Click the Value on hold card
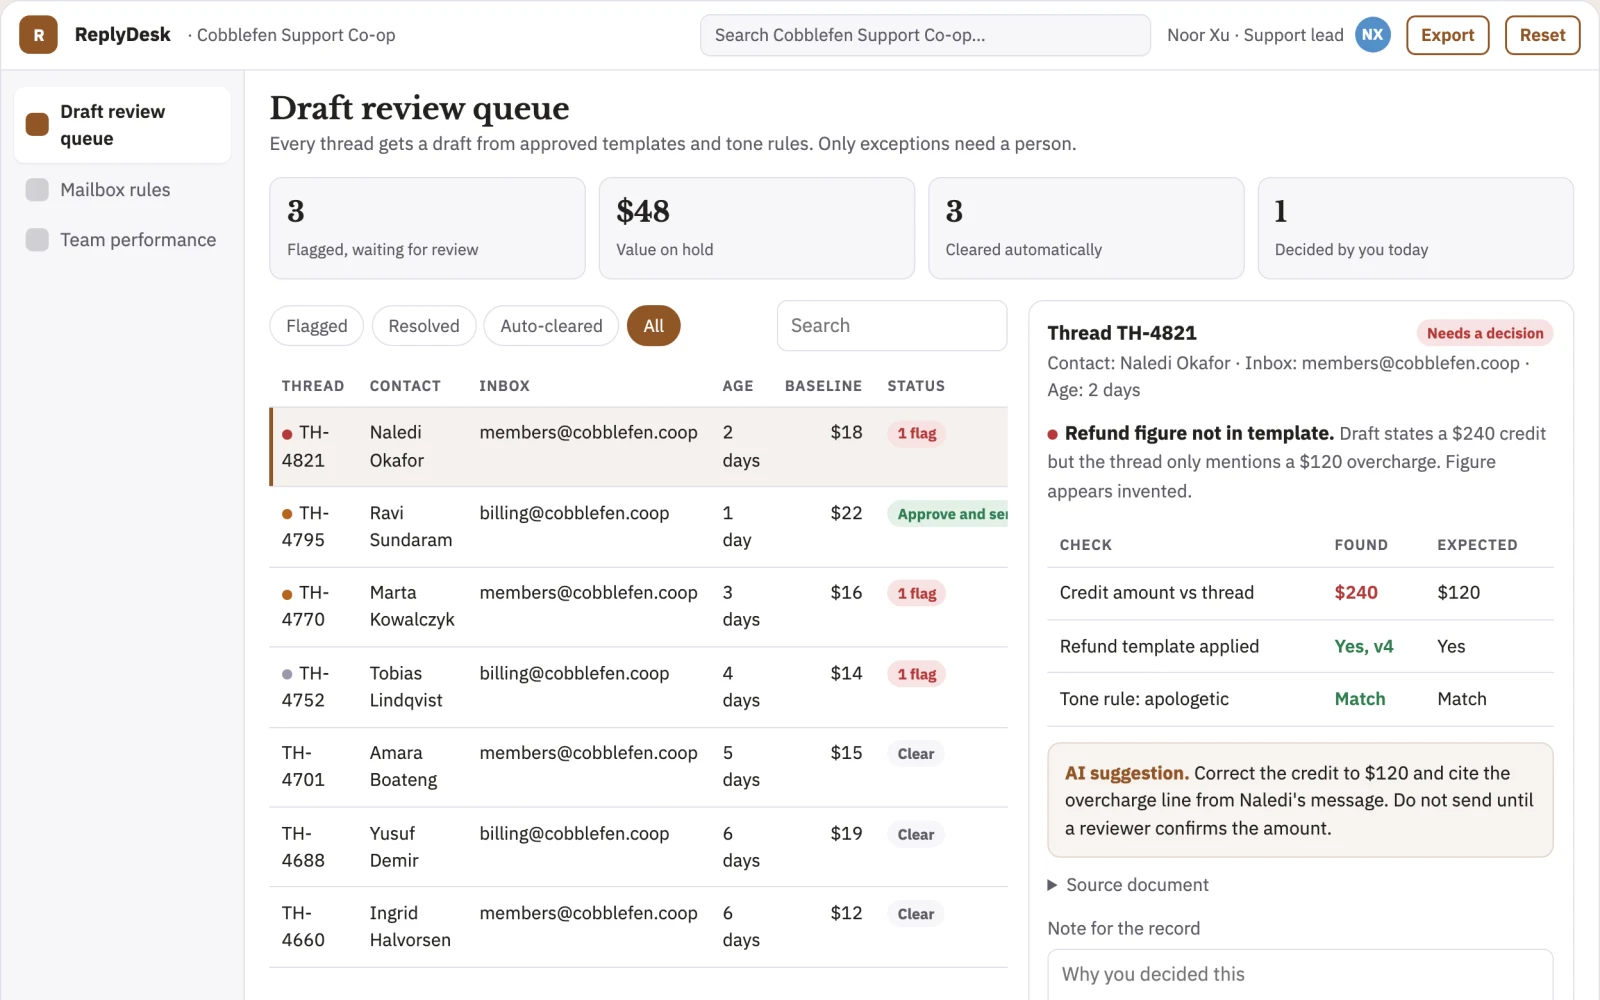The width and height of the screenshot is (1600, 1000). click(757, 228)
